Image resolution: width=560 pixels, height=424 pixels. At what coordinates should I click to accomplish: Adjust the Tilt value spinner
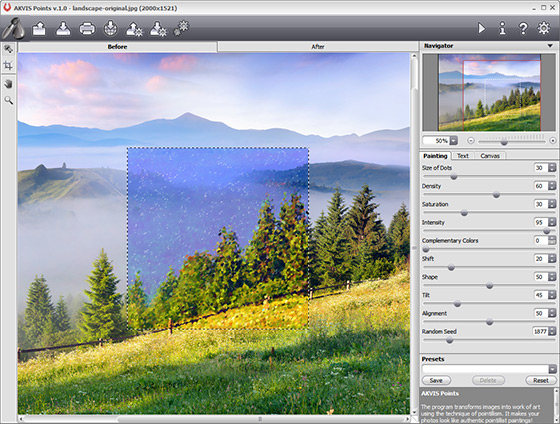coord(552,295)
